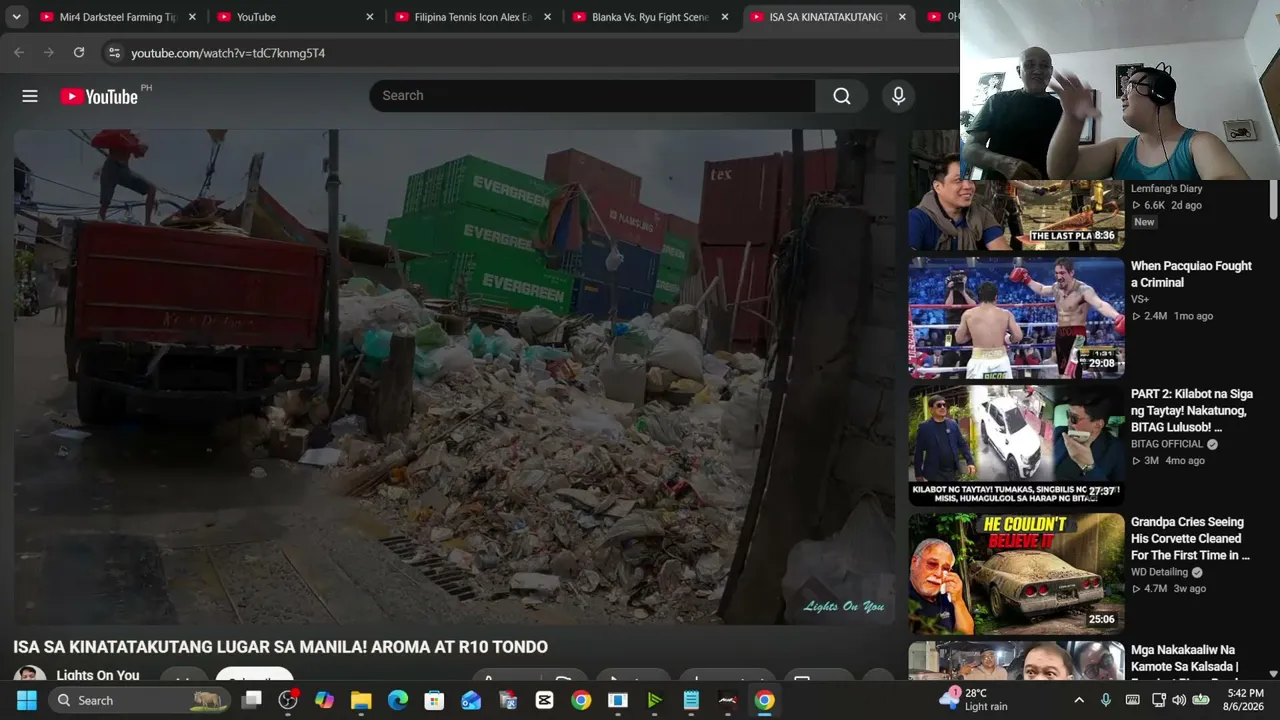This screenshot has height=720, width=1280.
Task: Open the weather widget showing 28°C Light rain
Action: click(x=972, y=700)
